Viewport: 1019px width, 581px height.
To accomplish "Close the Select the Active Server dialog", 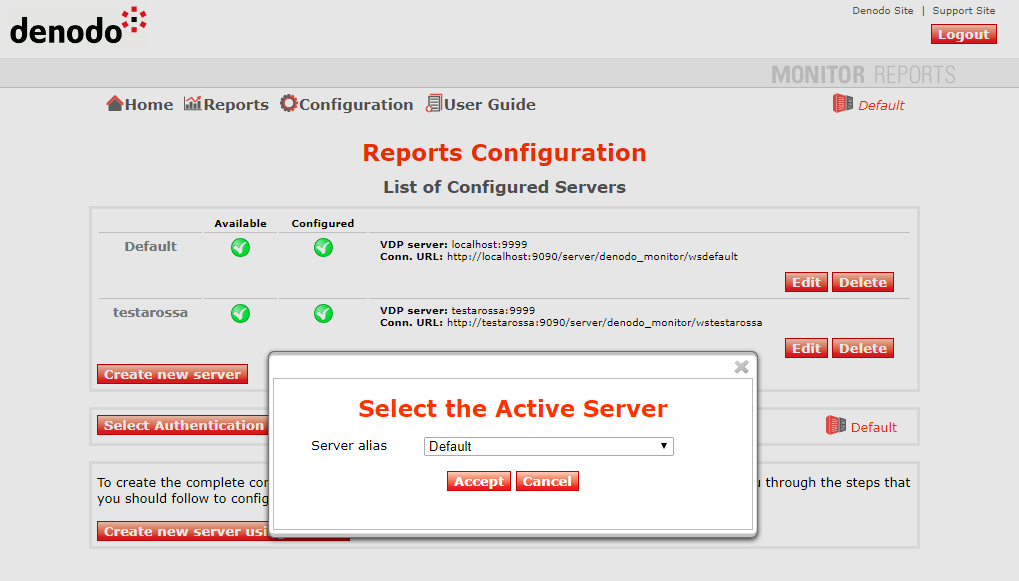I will pos(742,367).
